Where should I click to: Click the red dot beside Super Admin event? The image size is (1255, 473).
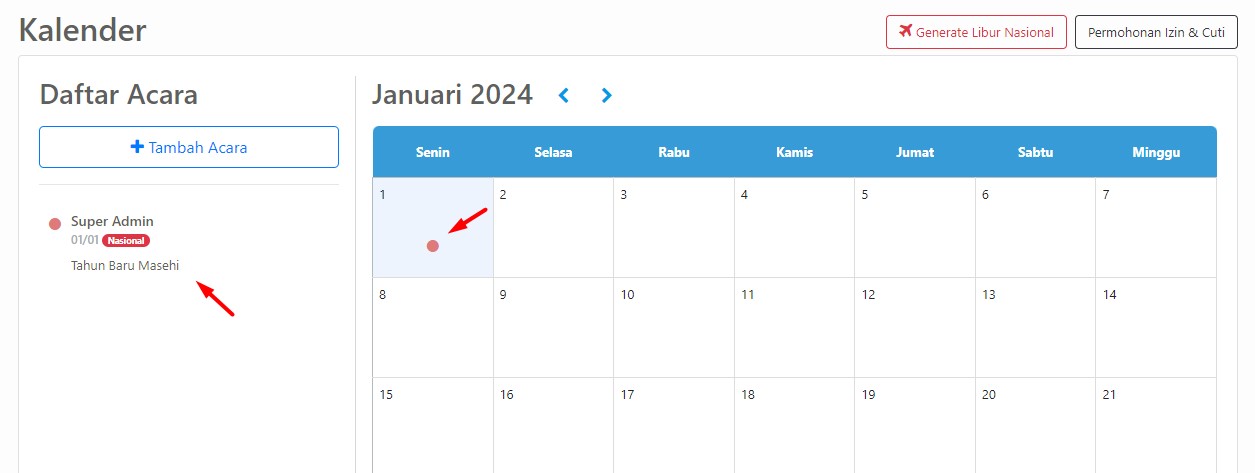(55, 223)
